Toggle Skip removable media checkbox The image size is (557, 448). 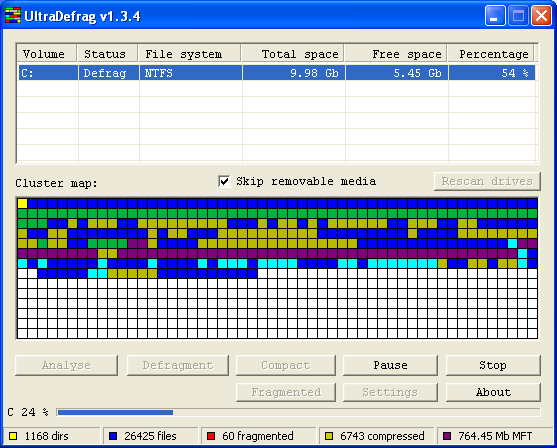pyautogui.click(x=224, y=181)
